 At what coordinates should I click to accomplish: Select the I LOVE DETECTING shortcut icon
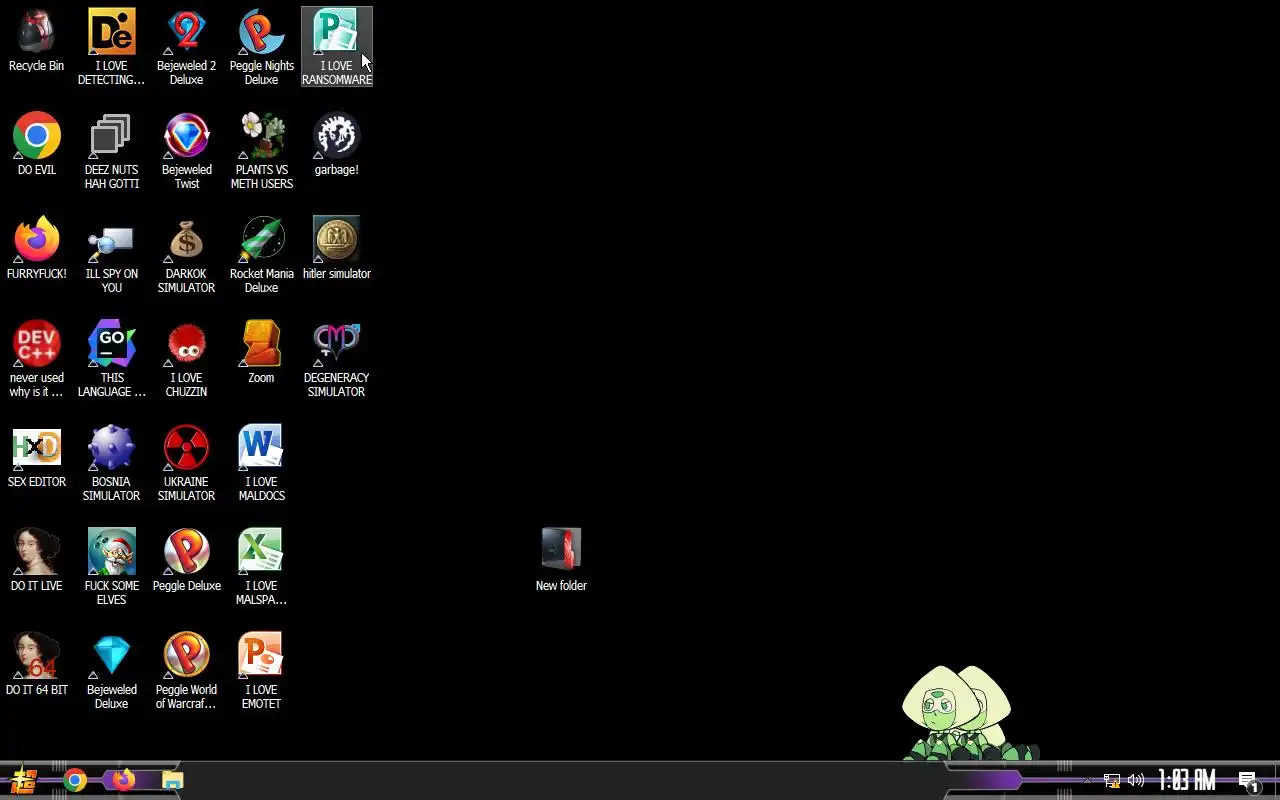click(x=111, y=47)
